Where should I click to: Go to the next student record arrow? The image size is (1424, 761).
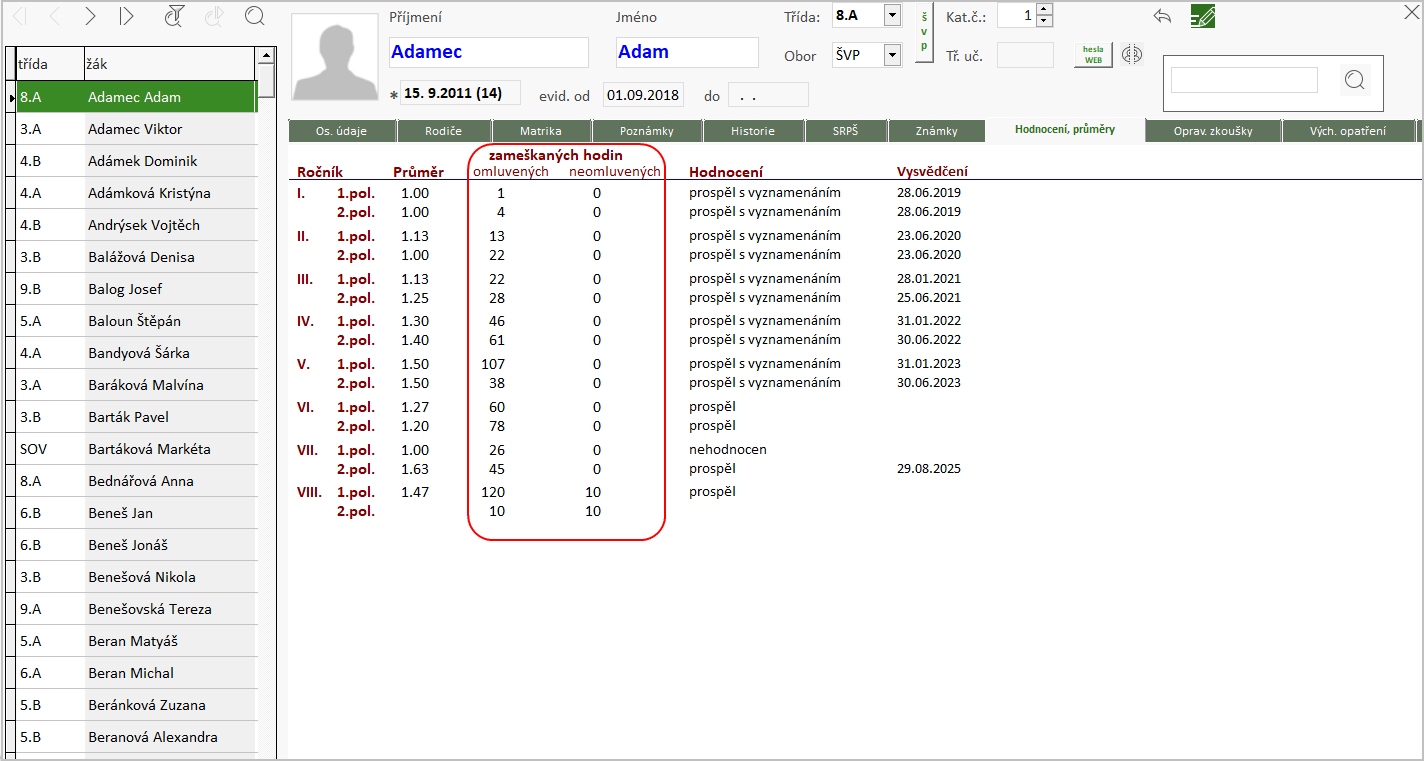[x=90, y=16]
